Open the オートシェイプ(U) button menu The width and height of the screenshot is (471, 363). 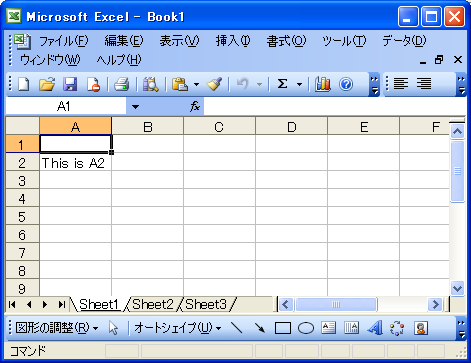(x=177, y=328)
